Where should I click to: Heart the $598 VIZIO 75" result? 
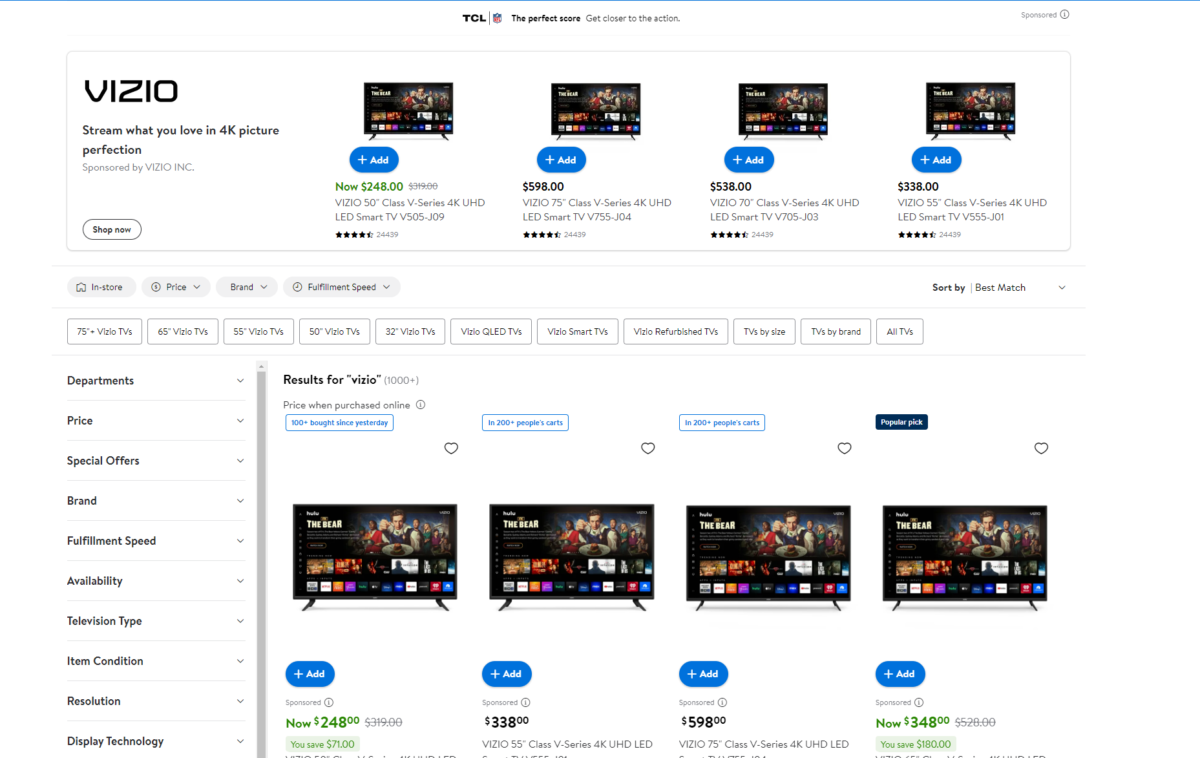pyautogui.click(x=844, y=449)
